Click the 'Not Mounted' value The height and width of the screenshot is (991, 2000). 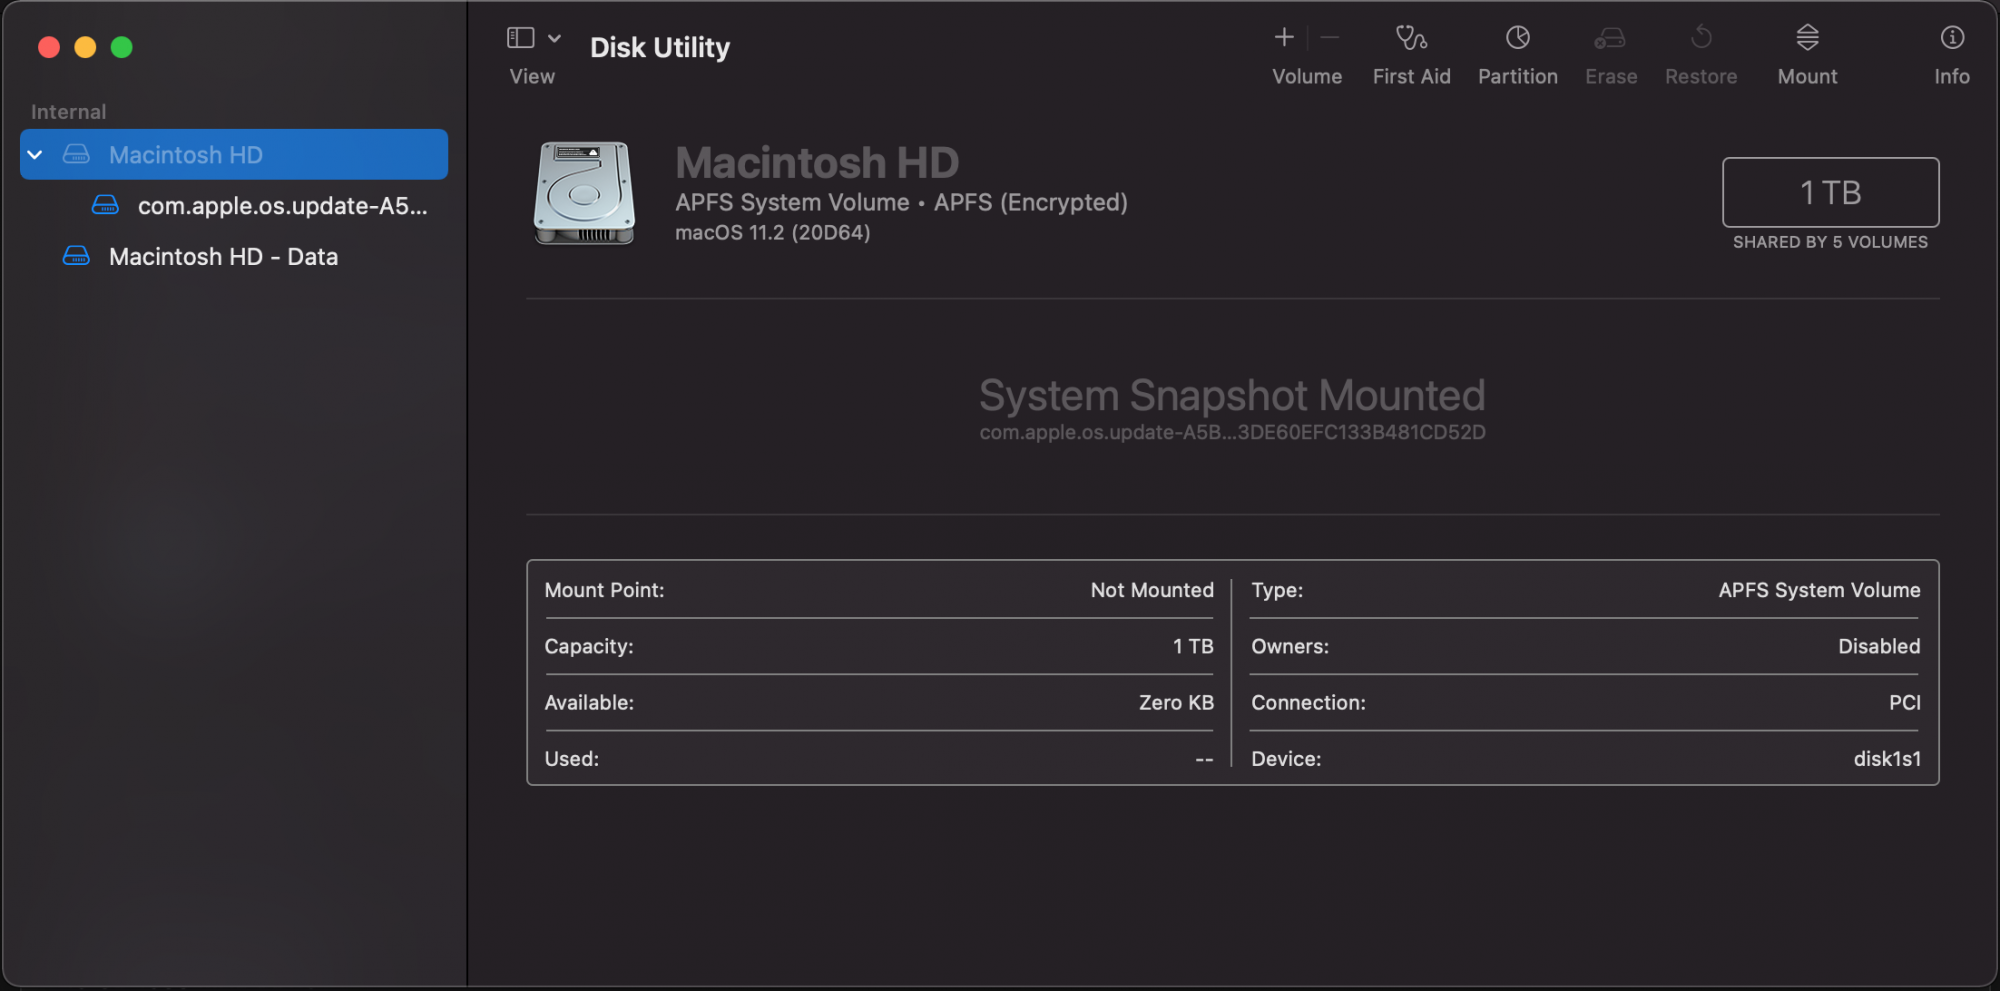pyautogui.click(x=1152, y=590)
